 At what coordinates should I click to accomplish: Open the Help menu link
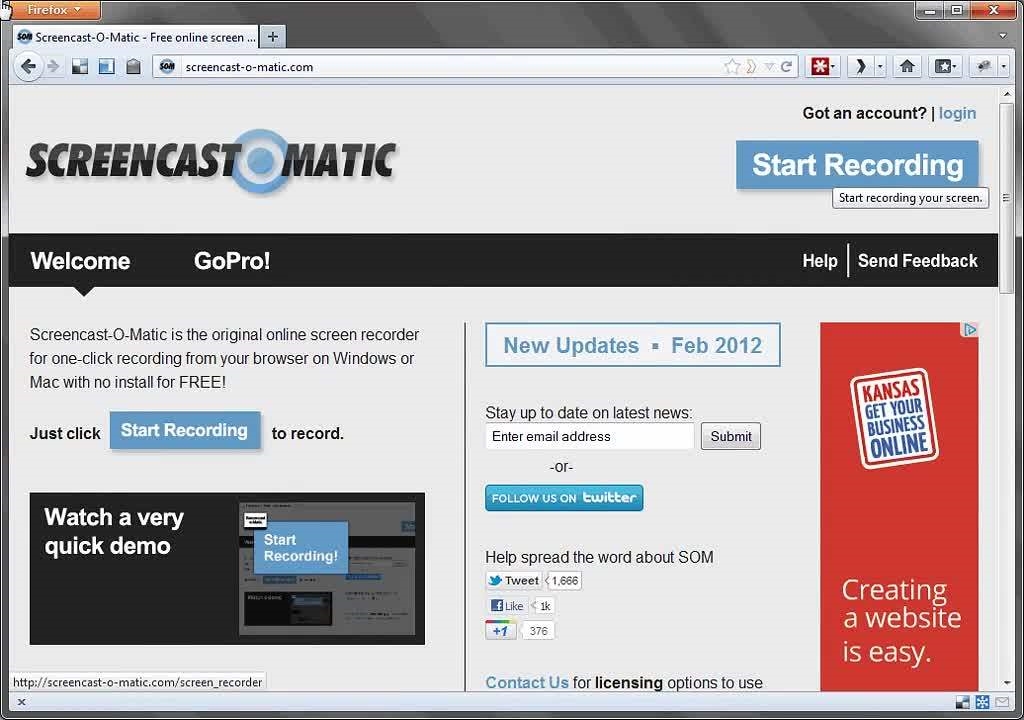[820, 261]
